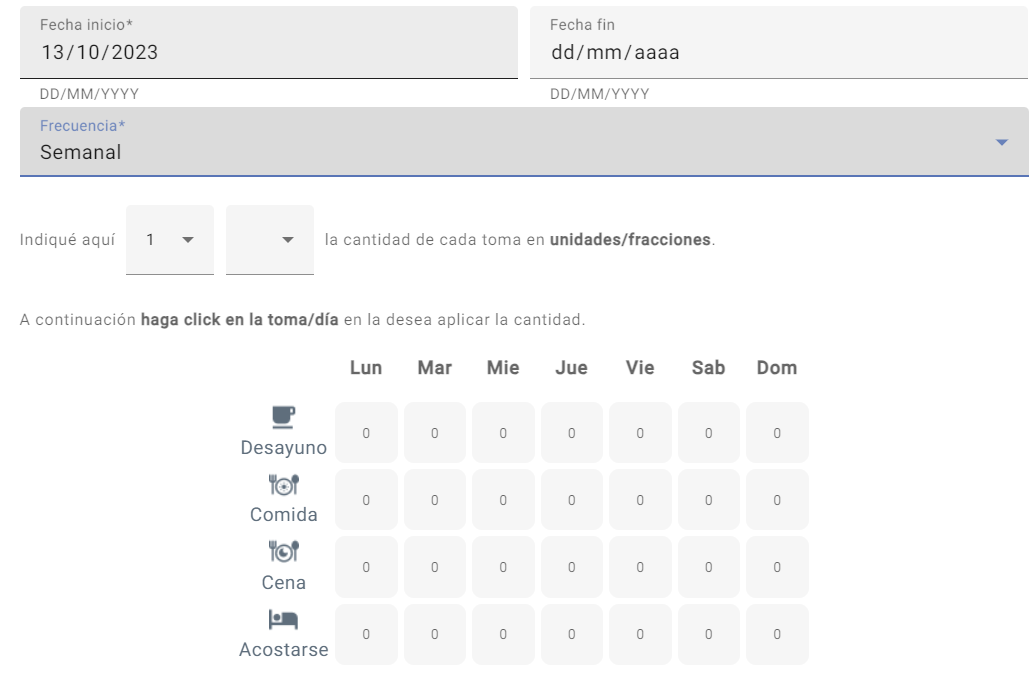The width and height of the screenshot is (1036, 677).
Task: Click the Dom column header
Action: pos(777,367)
